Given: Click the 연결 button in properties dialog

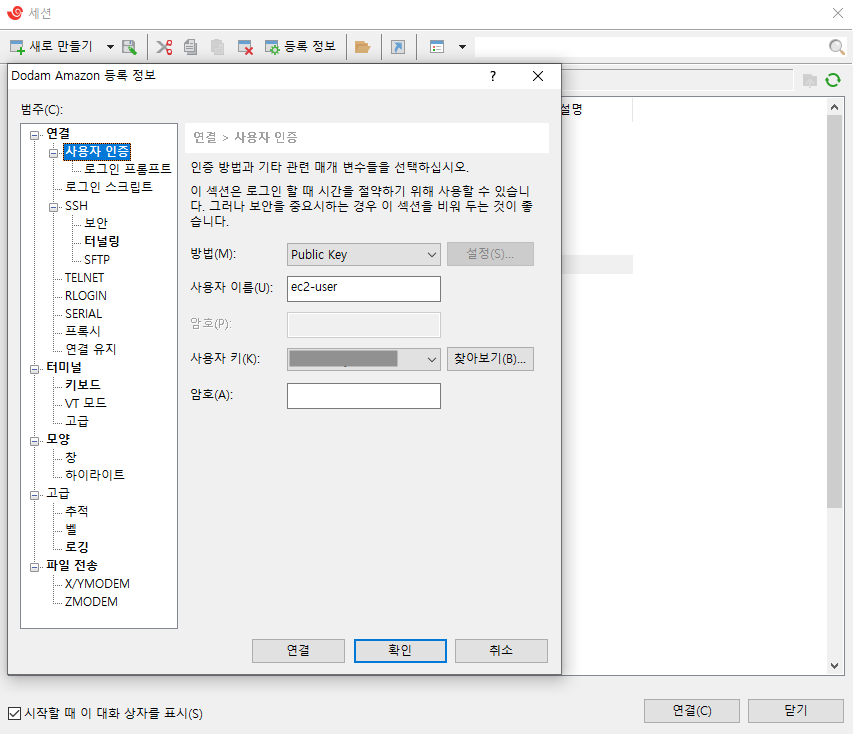Looking at the screenshot, I should point(298,651).
